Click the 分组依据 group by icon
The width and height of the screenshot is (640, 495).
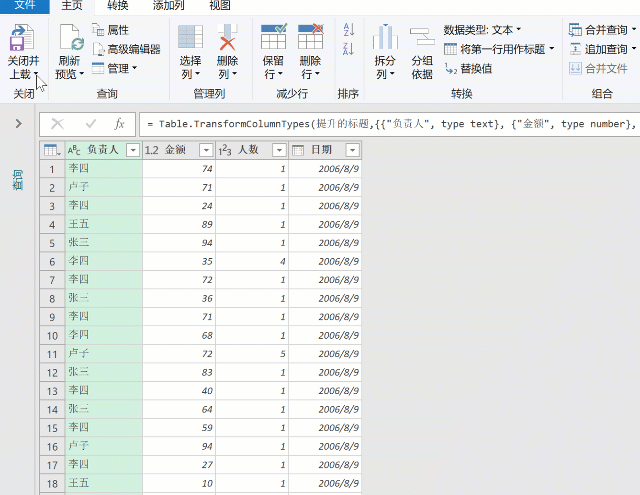click(422, 38)
